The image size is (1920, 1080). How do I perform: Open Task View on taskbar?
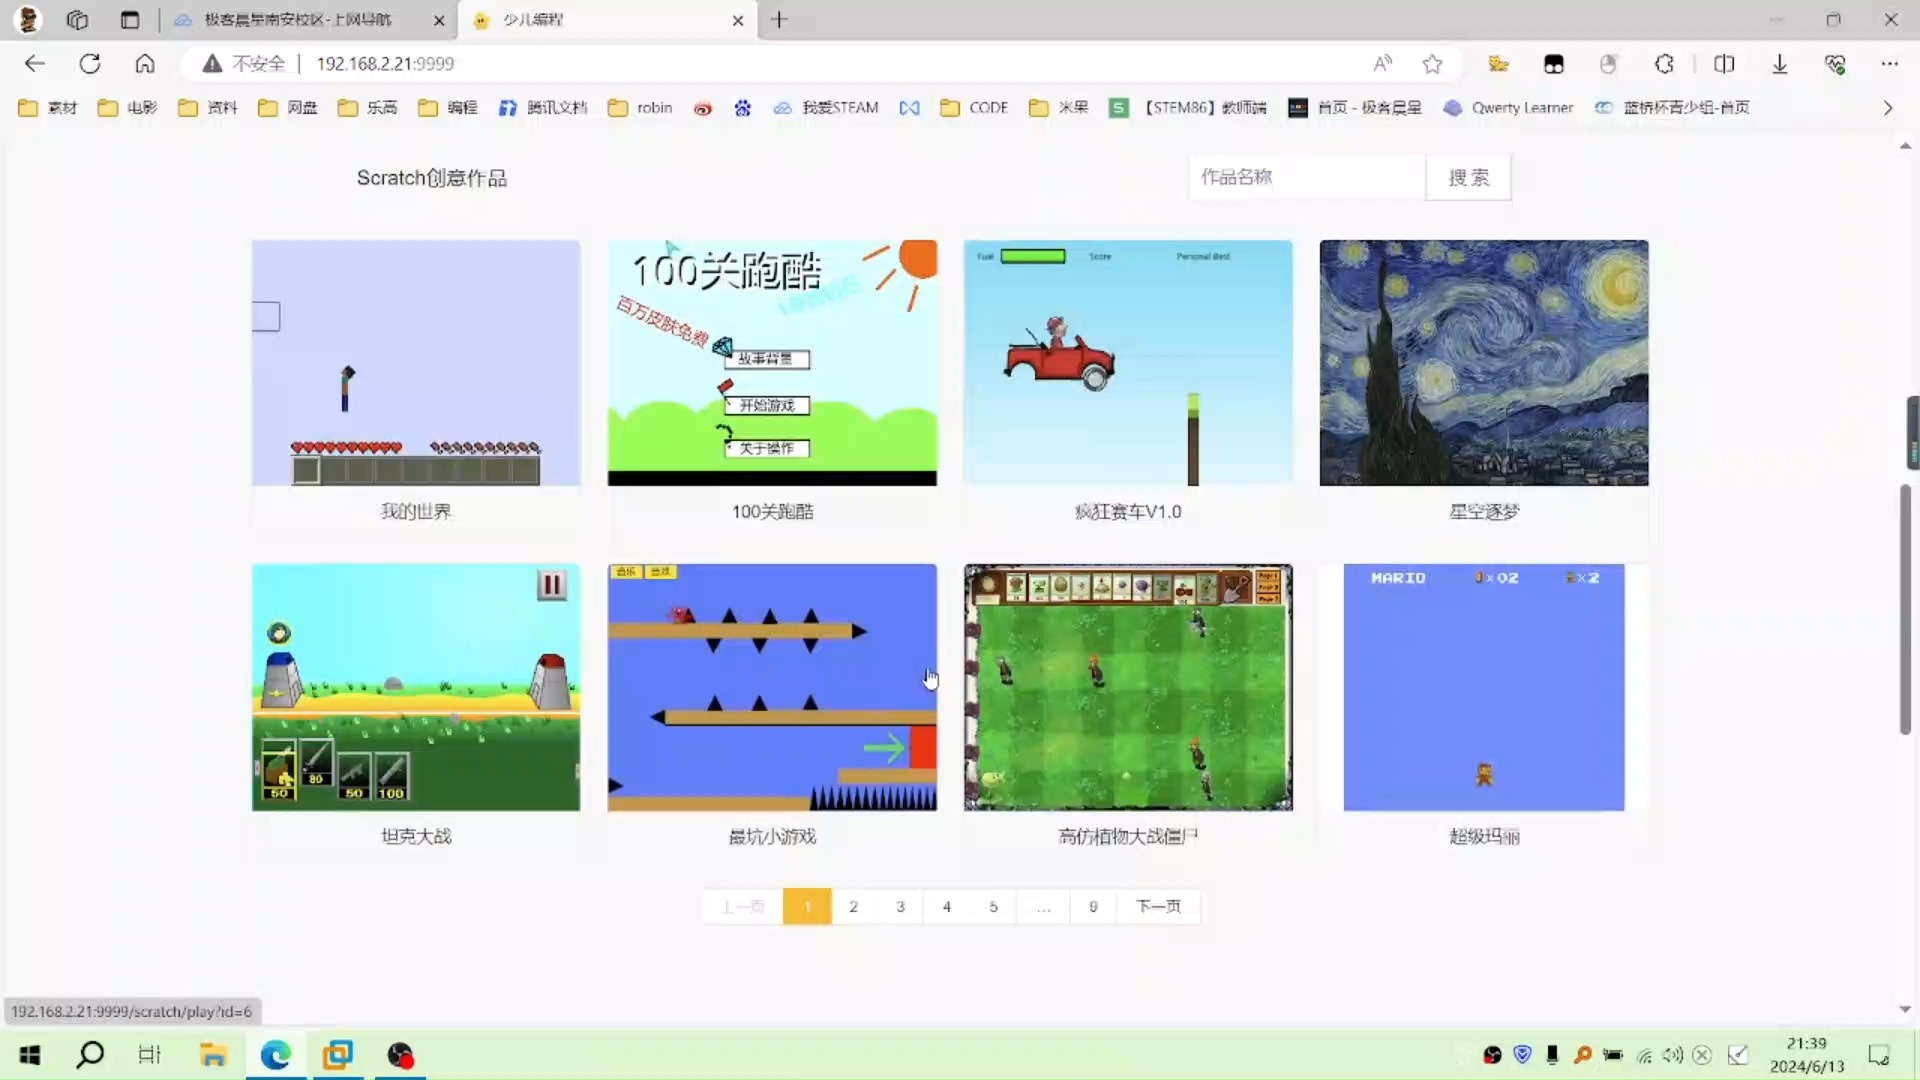[150, 1055]
